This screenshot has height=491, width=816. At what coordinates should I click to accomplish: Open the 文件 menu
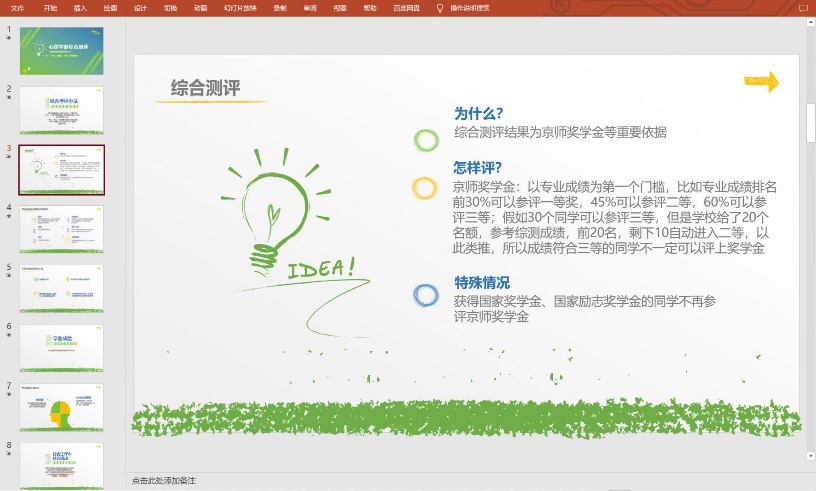17,7
